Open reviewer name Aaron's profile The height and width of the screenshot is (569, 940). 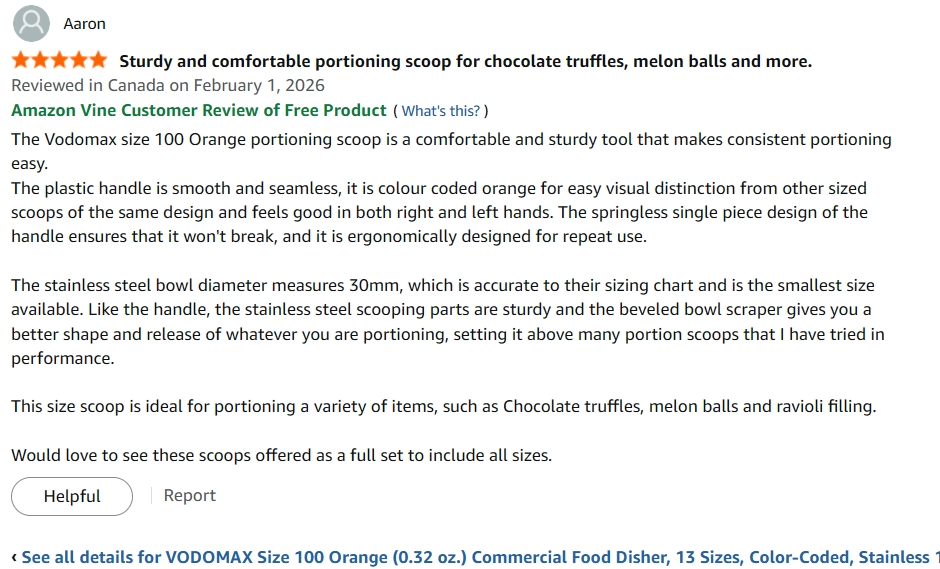click(x=85, y=24)
